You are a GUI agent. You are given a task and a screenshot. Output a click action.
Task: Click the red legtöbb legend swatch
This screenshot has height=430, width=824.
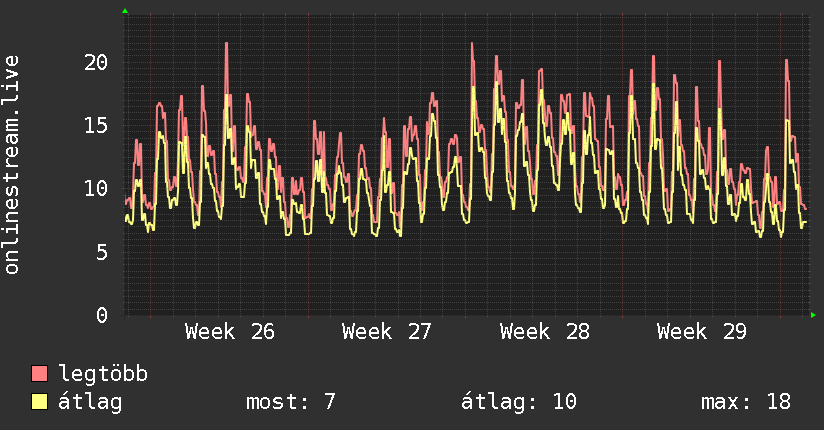[x=39, y=373]
